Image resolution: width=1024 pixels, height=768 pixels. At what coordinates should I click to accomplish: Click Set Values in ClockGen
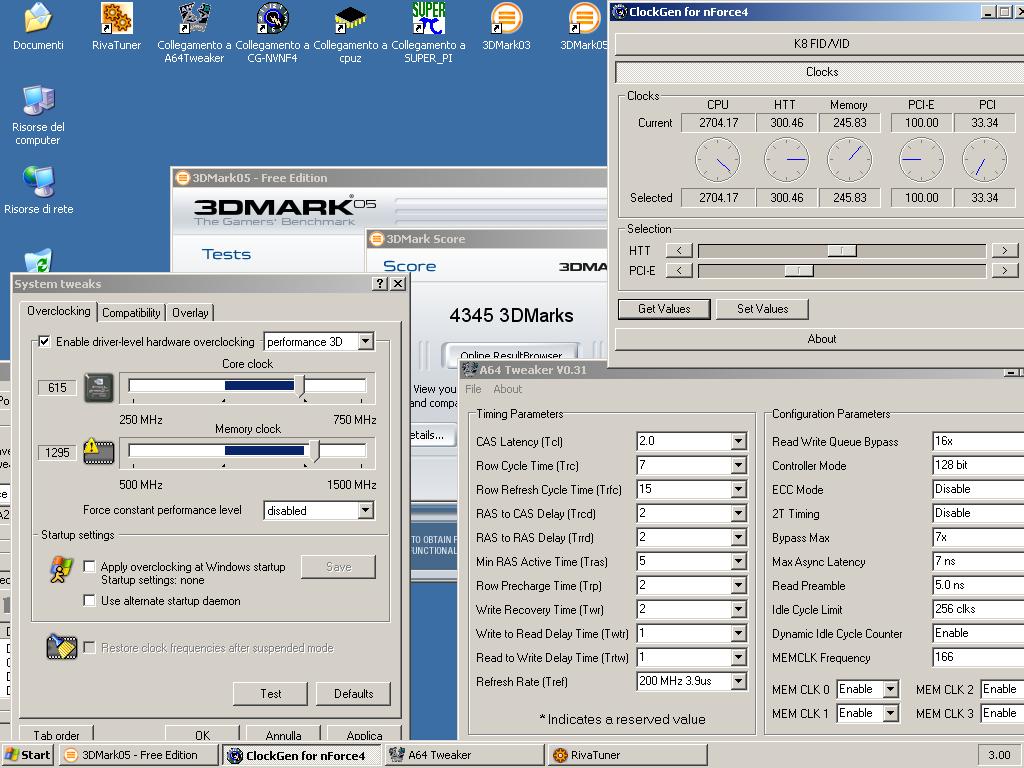coord(762,309)
